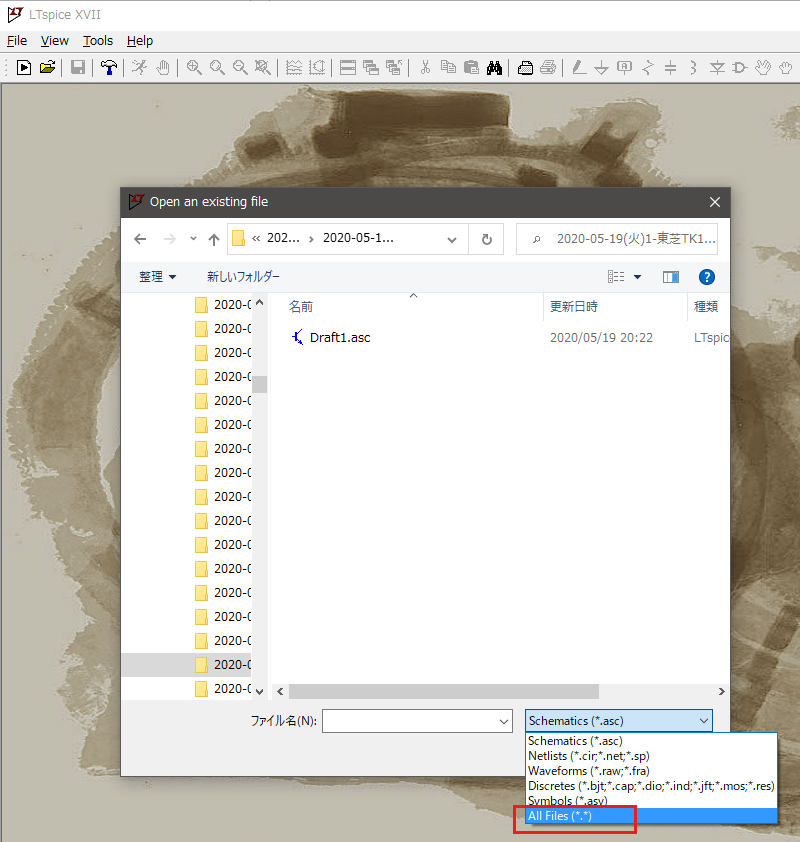Screen dimensions: 800x842
Task: Choose All Files (*.*) option
Action: point(651,816)
